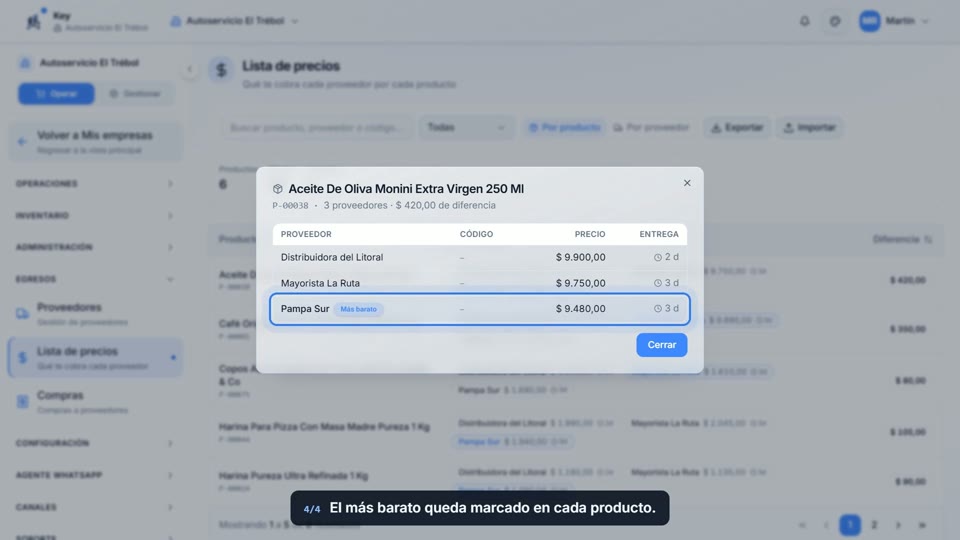This screenshot has width=960, height=540.
Task: Click the product search field
Action: click(x=317, y=127)
